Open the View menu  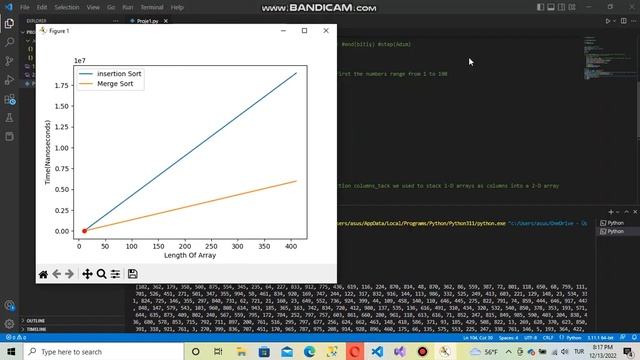[93, 7]
